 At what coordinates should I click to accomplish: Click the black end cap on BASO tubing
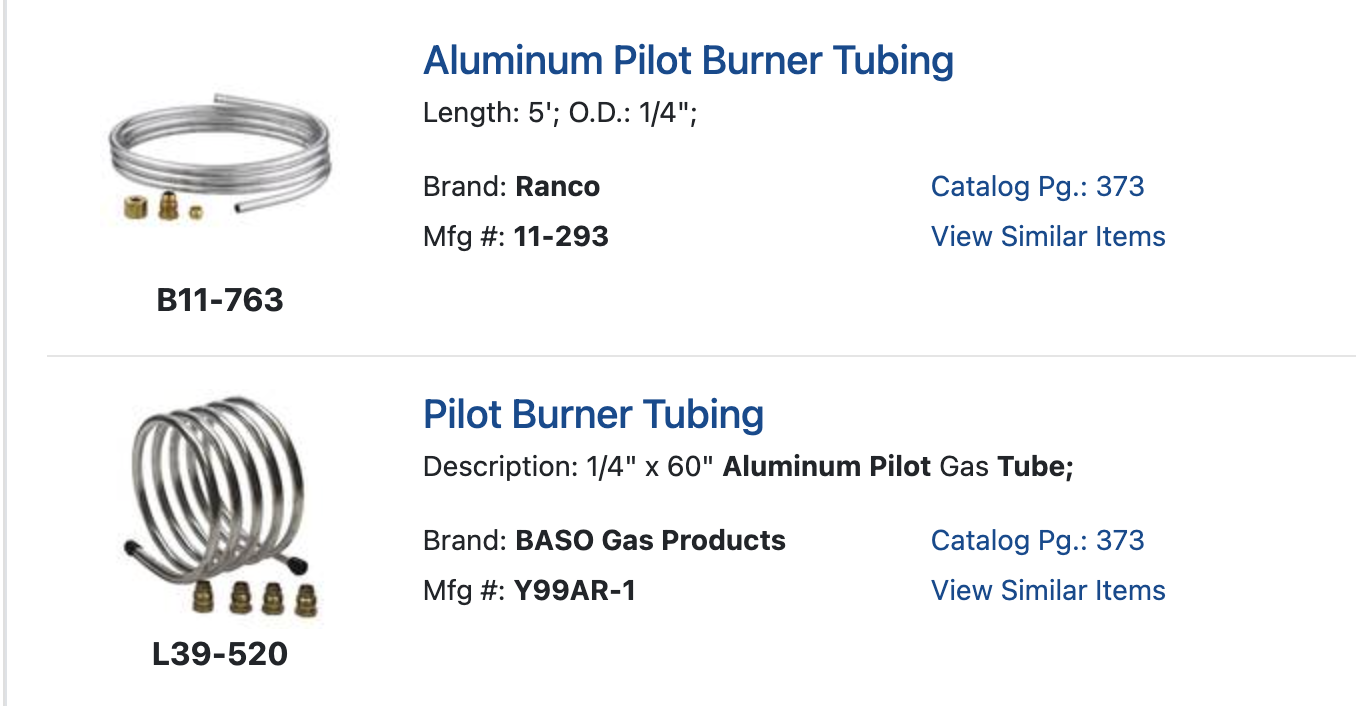(x=132, y=548)
